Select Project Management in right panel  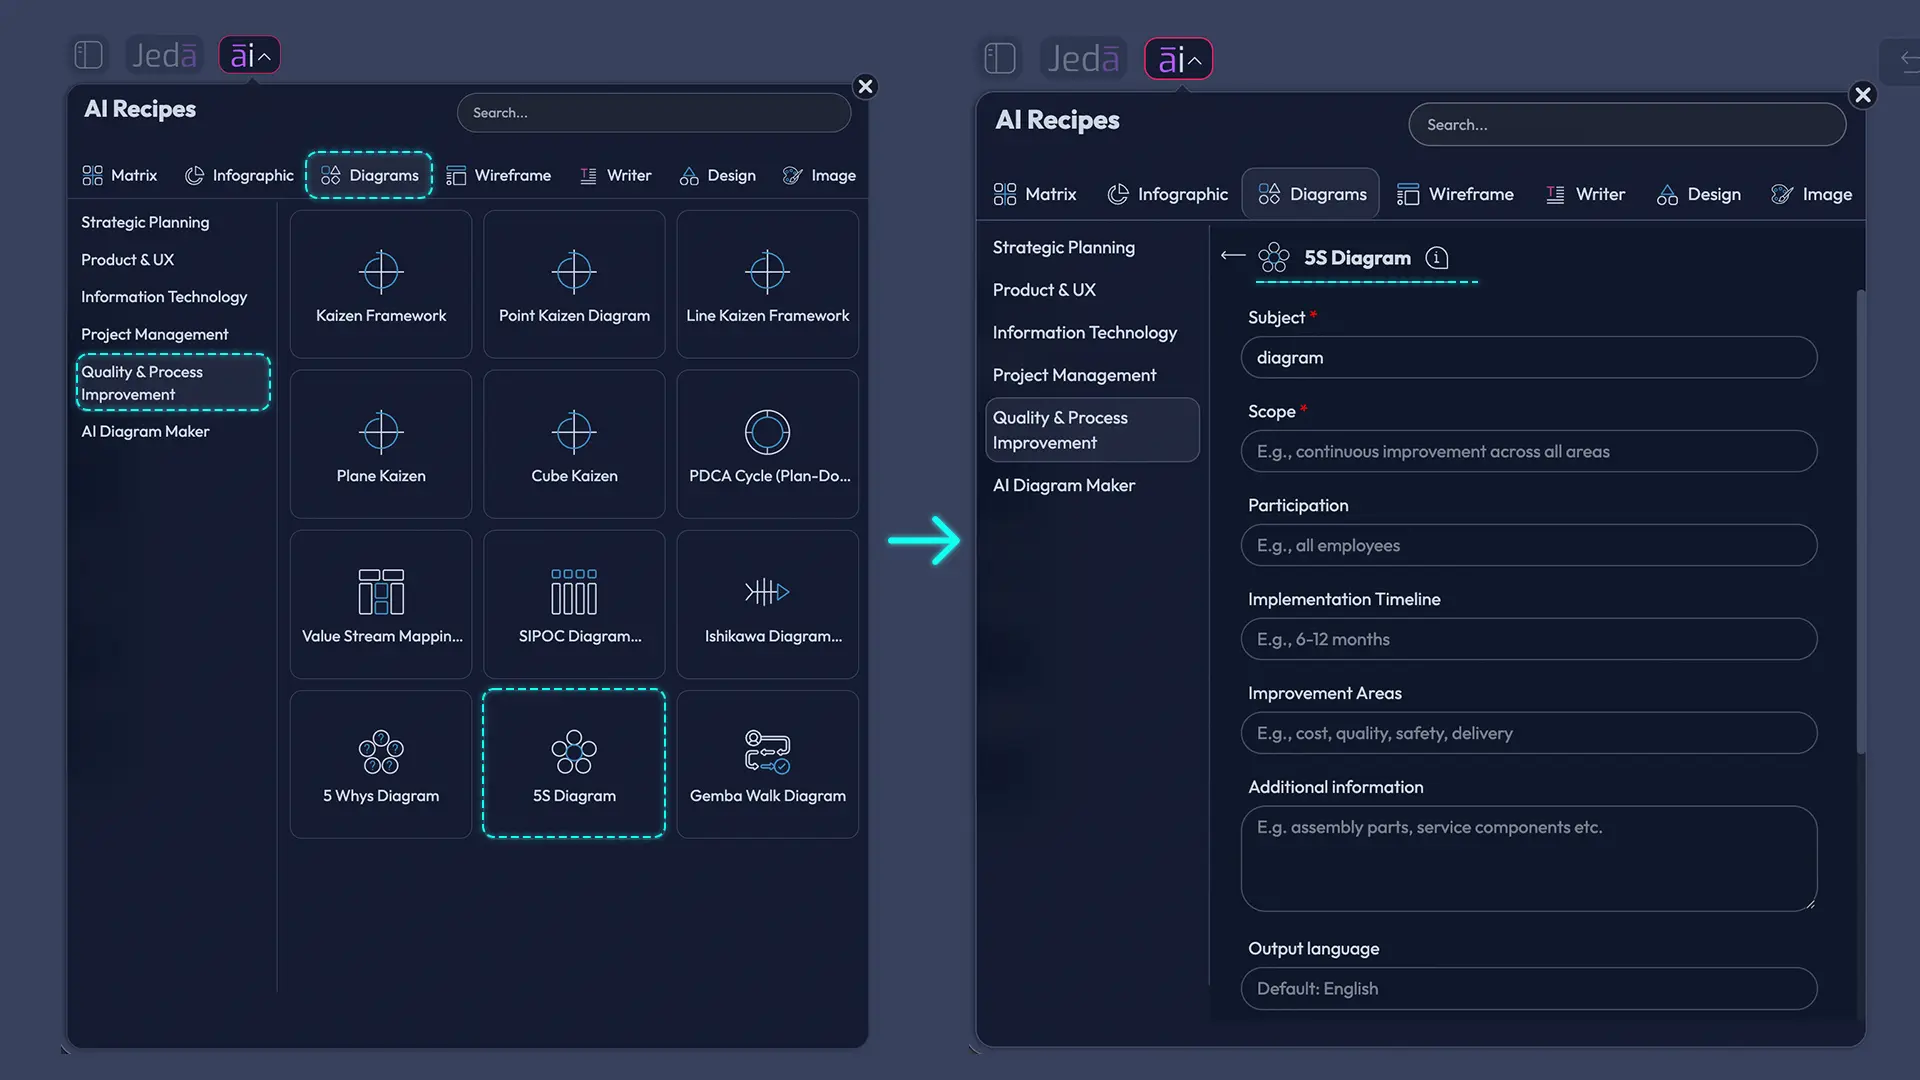click(1075, 375)
